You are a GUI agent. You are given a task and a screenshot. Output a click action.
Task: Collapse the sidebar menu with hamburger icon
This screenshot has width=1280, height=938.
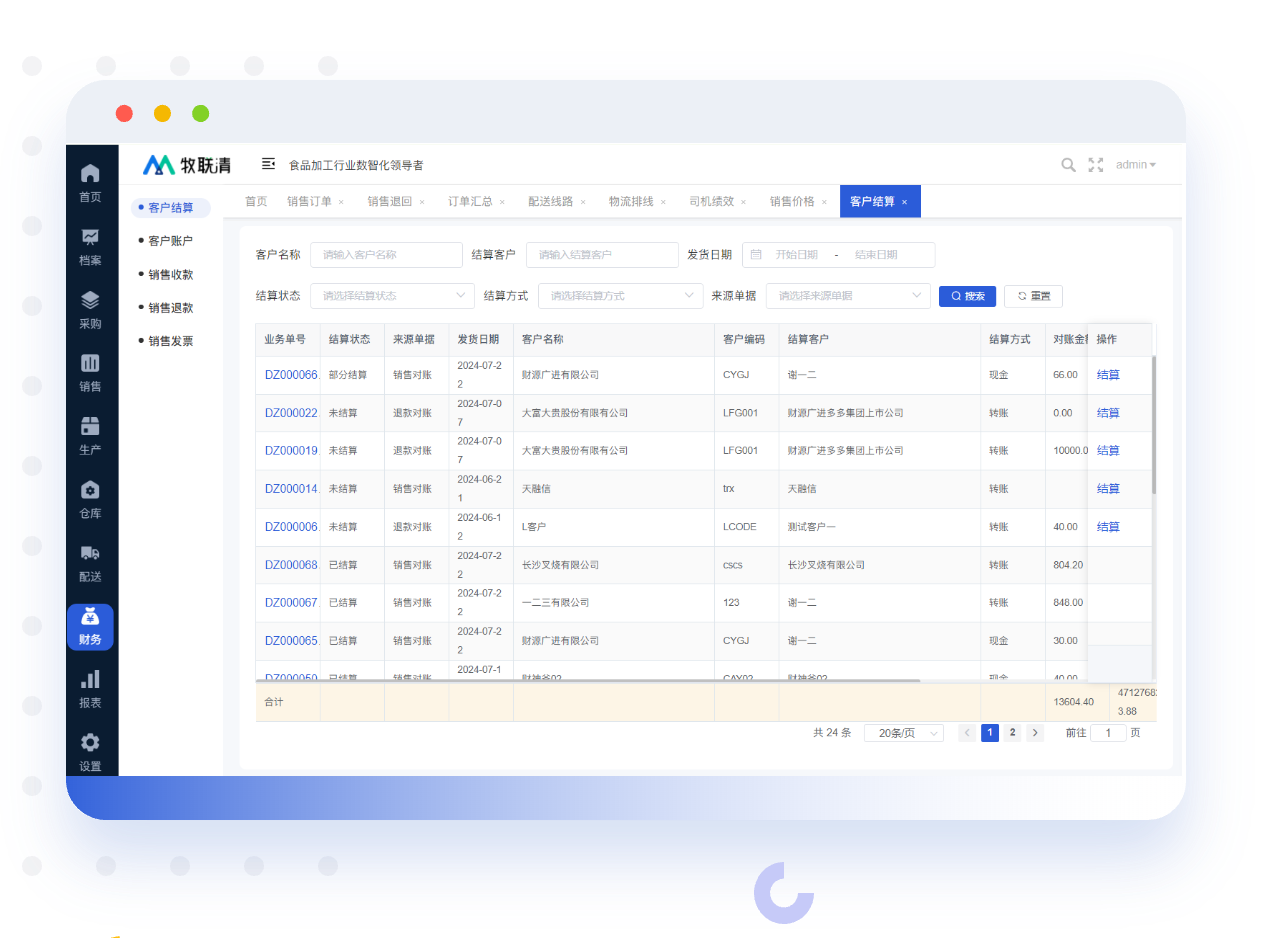268,164
